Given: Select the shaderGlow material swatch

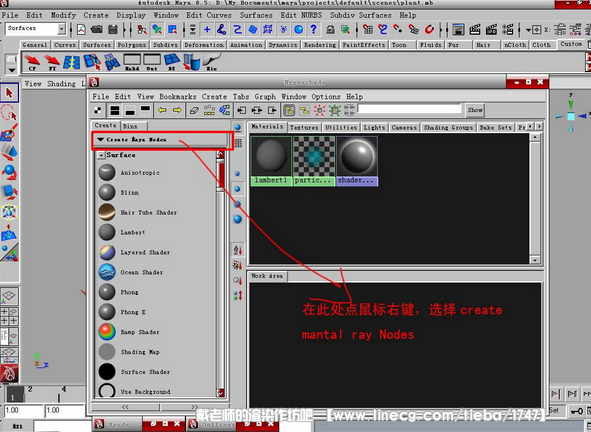Looking at the screenshot, I should [x=357, y=161].
